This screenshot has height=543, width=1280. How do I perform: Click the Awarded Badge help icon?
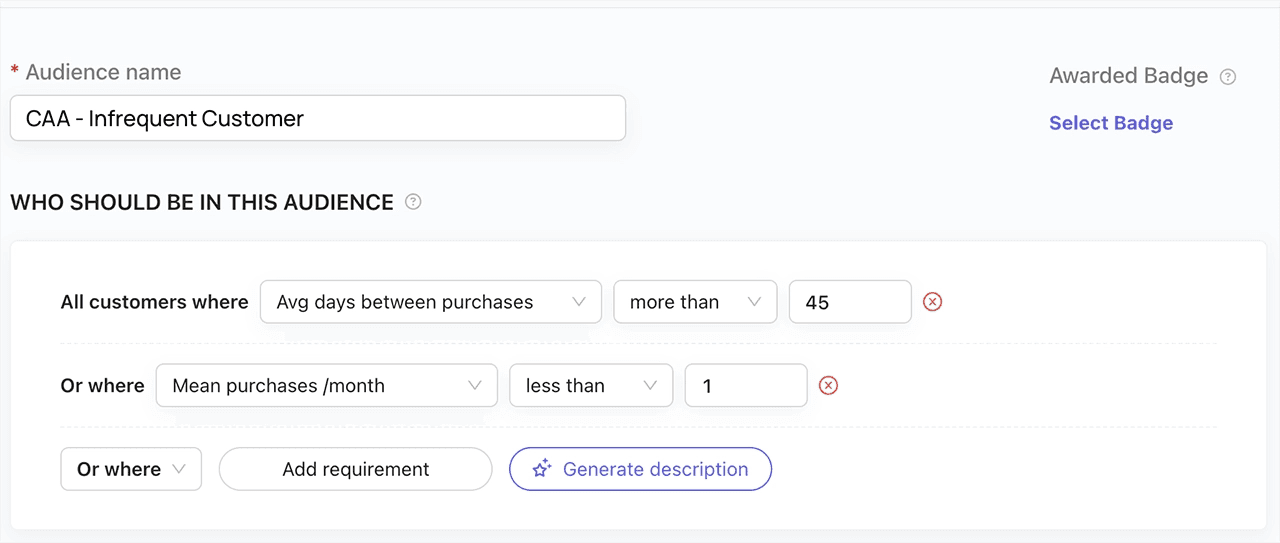pos(1228,77)
